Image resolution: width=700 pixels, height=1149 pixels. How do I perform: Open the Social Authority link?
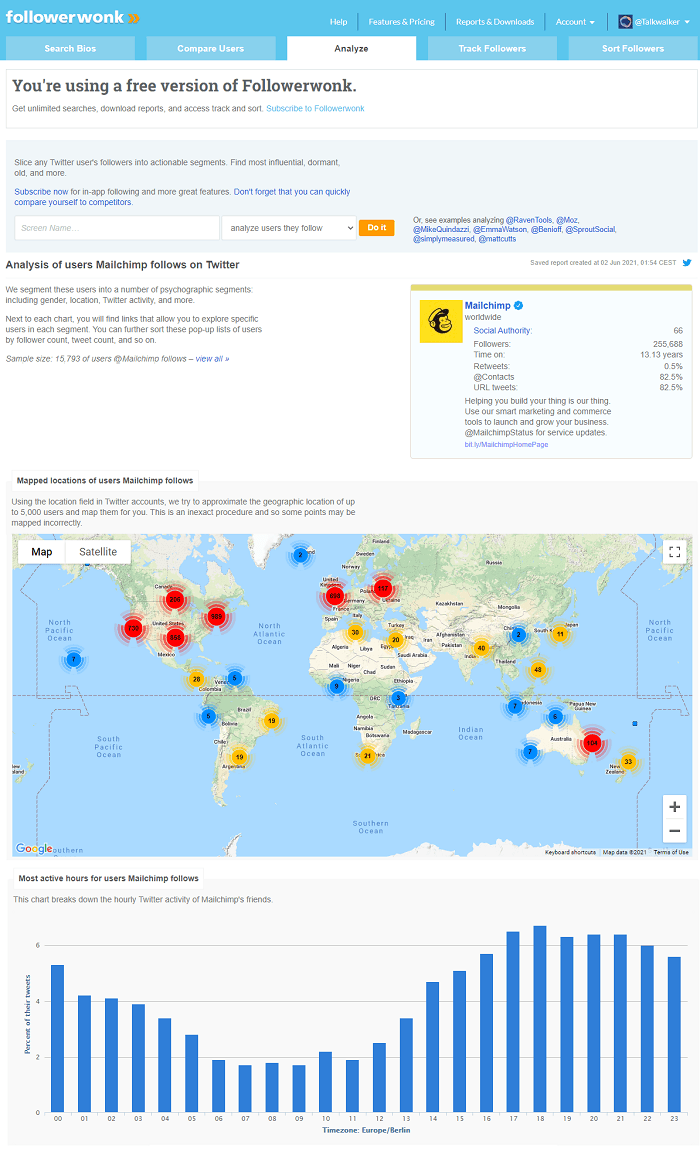(x=502, y=330)
